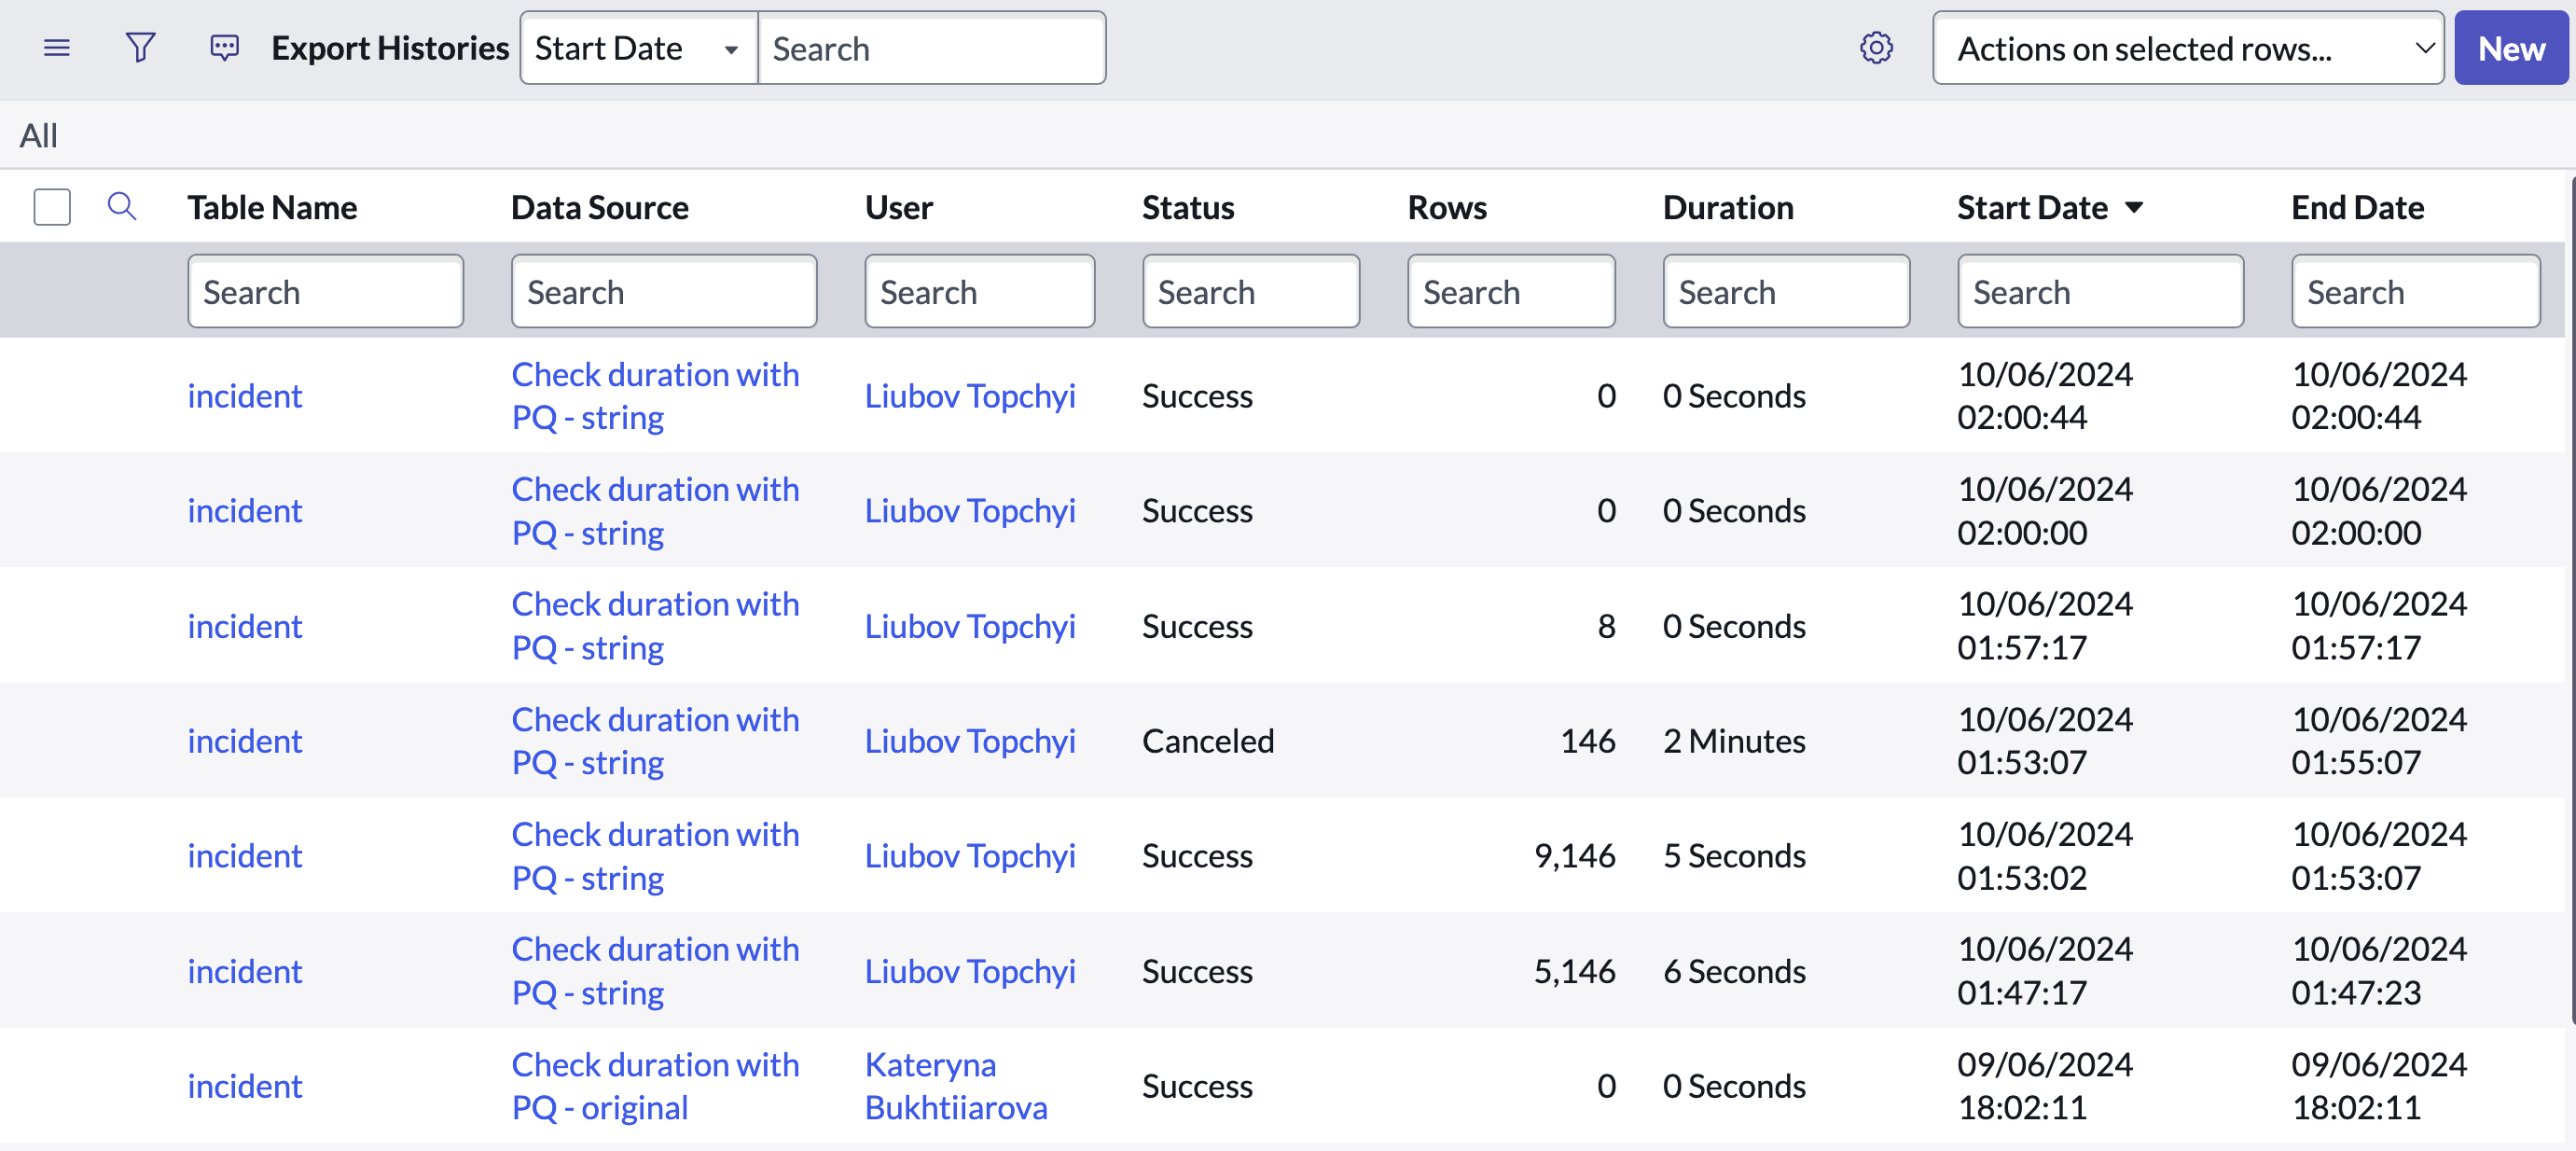This screenshot has width=2576, height=1151.
Task: Click the magnifier icon in column header row
Action: pyautogui.click(x=122, y=207)
